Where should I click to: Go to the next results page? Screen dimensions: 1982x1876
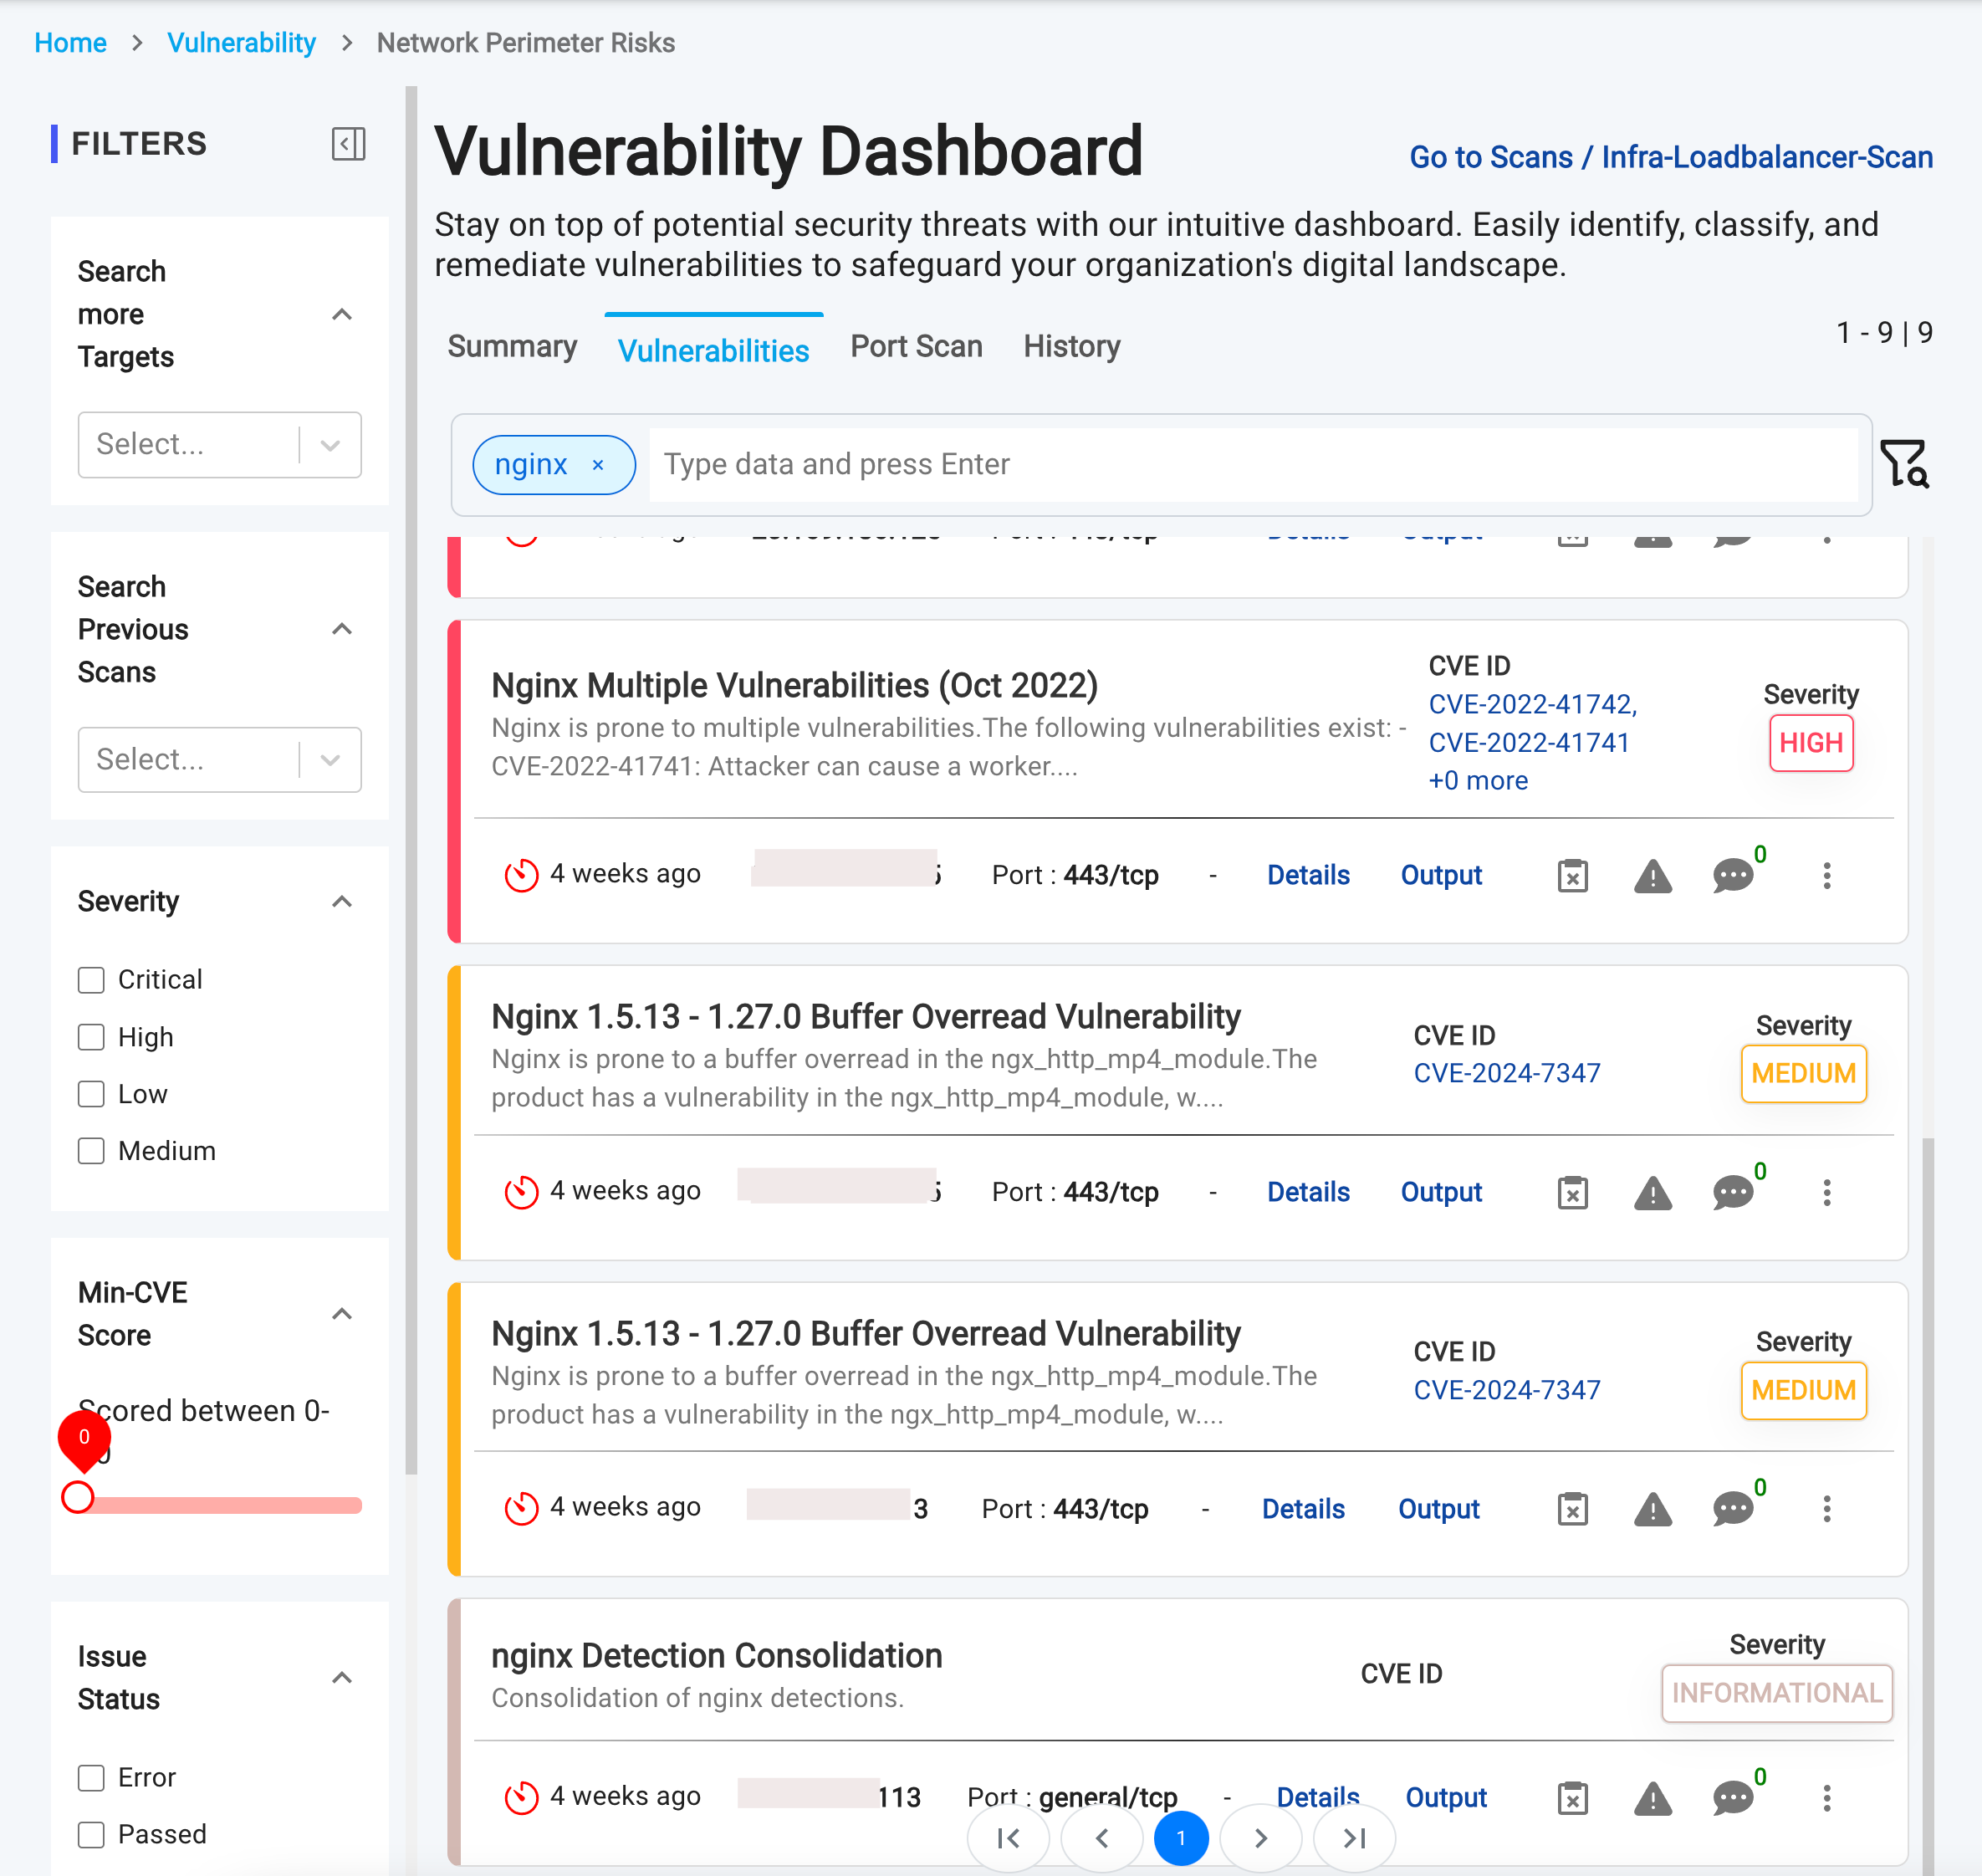(1261, 1838)
